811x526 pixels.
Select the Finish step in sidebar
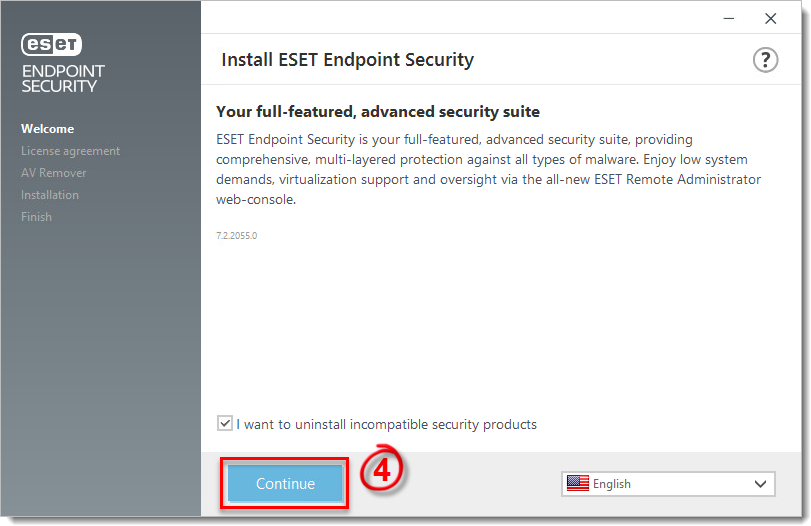click(36, 217)
